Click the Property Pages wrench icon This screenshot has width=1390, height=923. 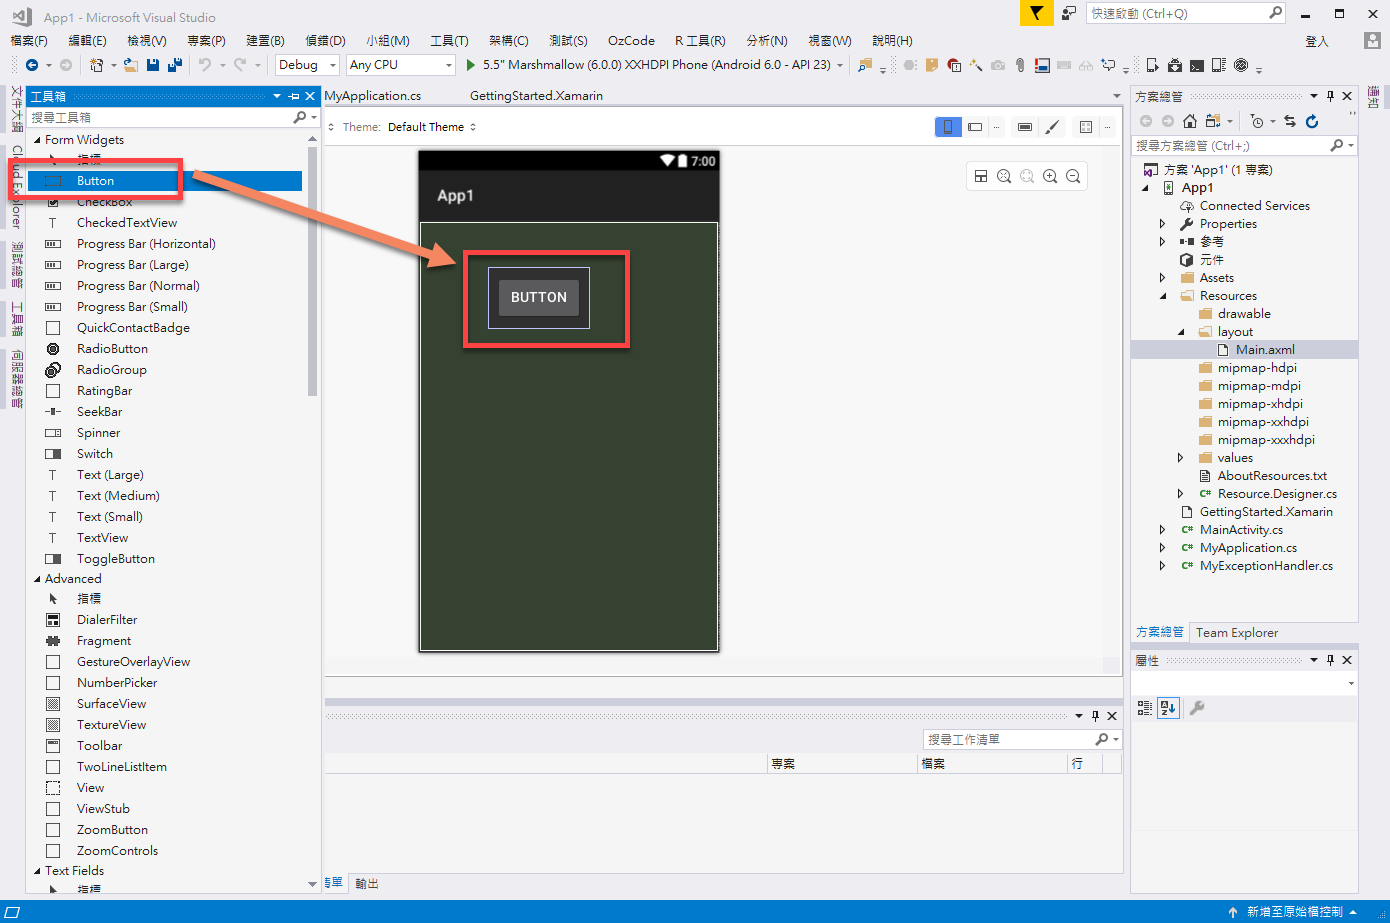pos(1197,708)
